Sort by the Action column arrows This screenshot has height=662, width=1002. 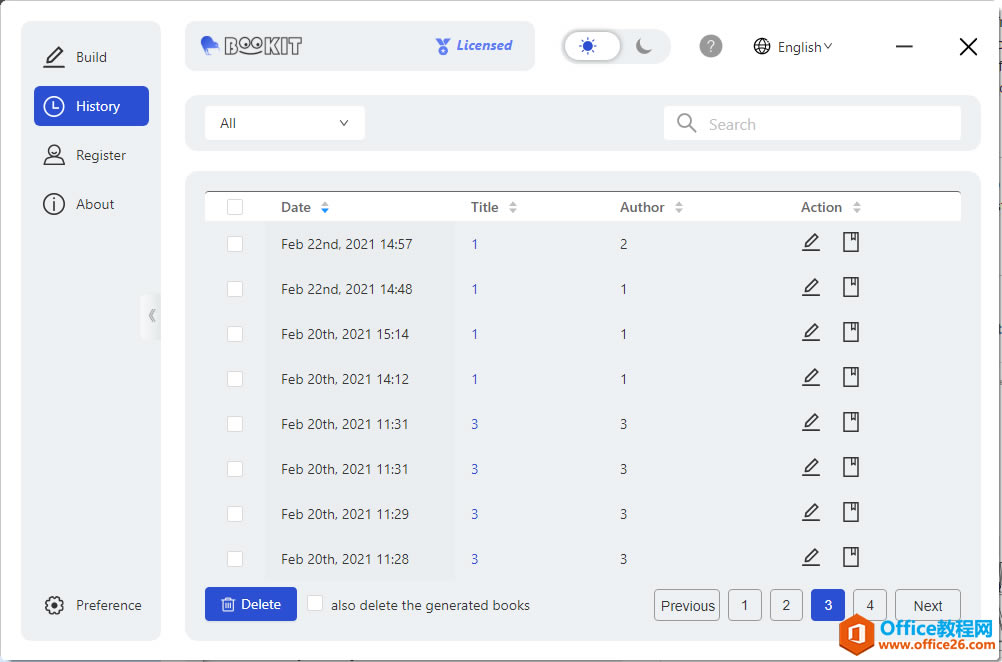tap(857, 207)
